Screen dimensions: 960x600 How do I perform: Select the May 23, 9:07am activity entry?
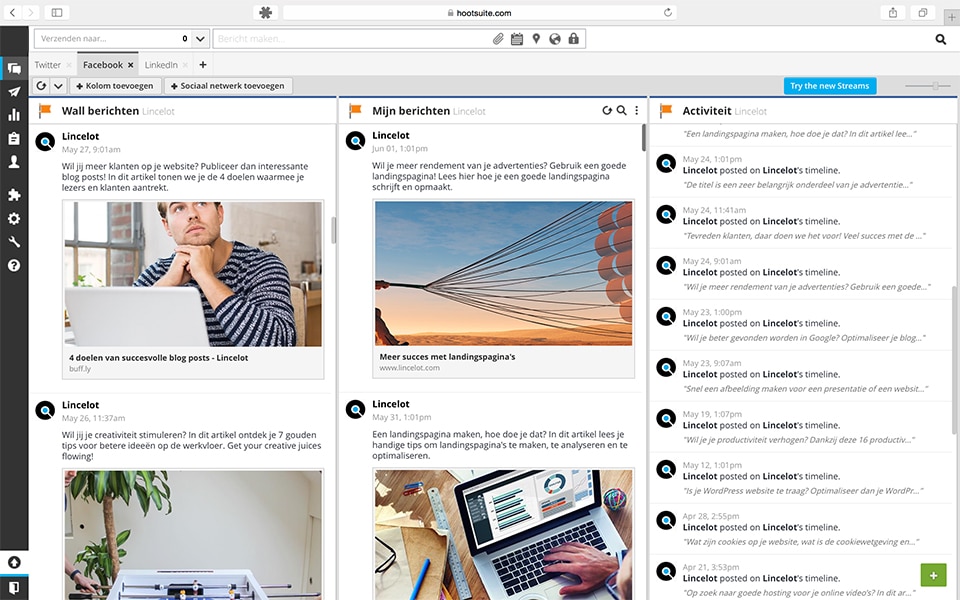coord(801,375)
